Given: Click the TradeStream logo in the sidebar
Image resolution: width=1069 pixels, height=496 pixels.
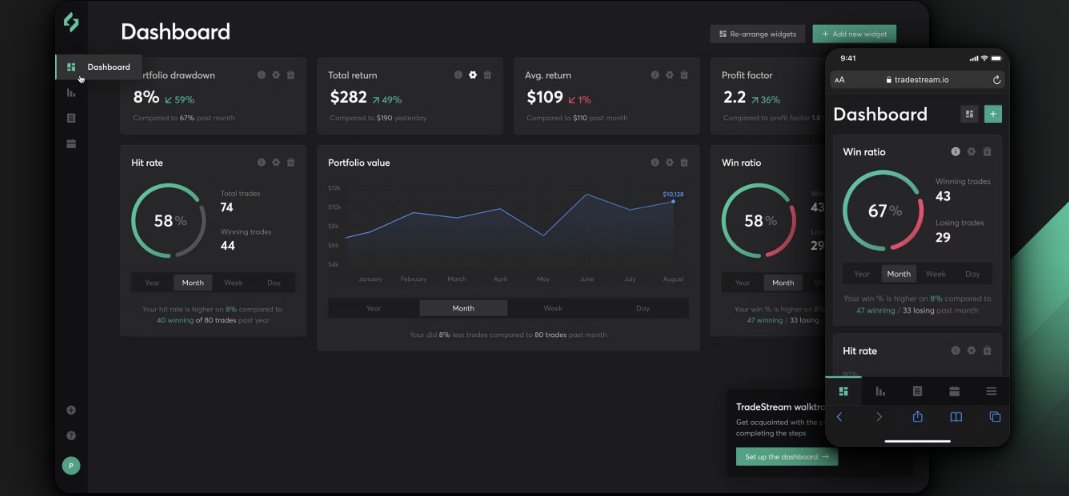Looking at the screenshot, I should tap(71, 22).
